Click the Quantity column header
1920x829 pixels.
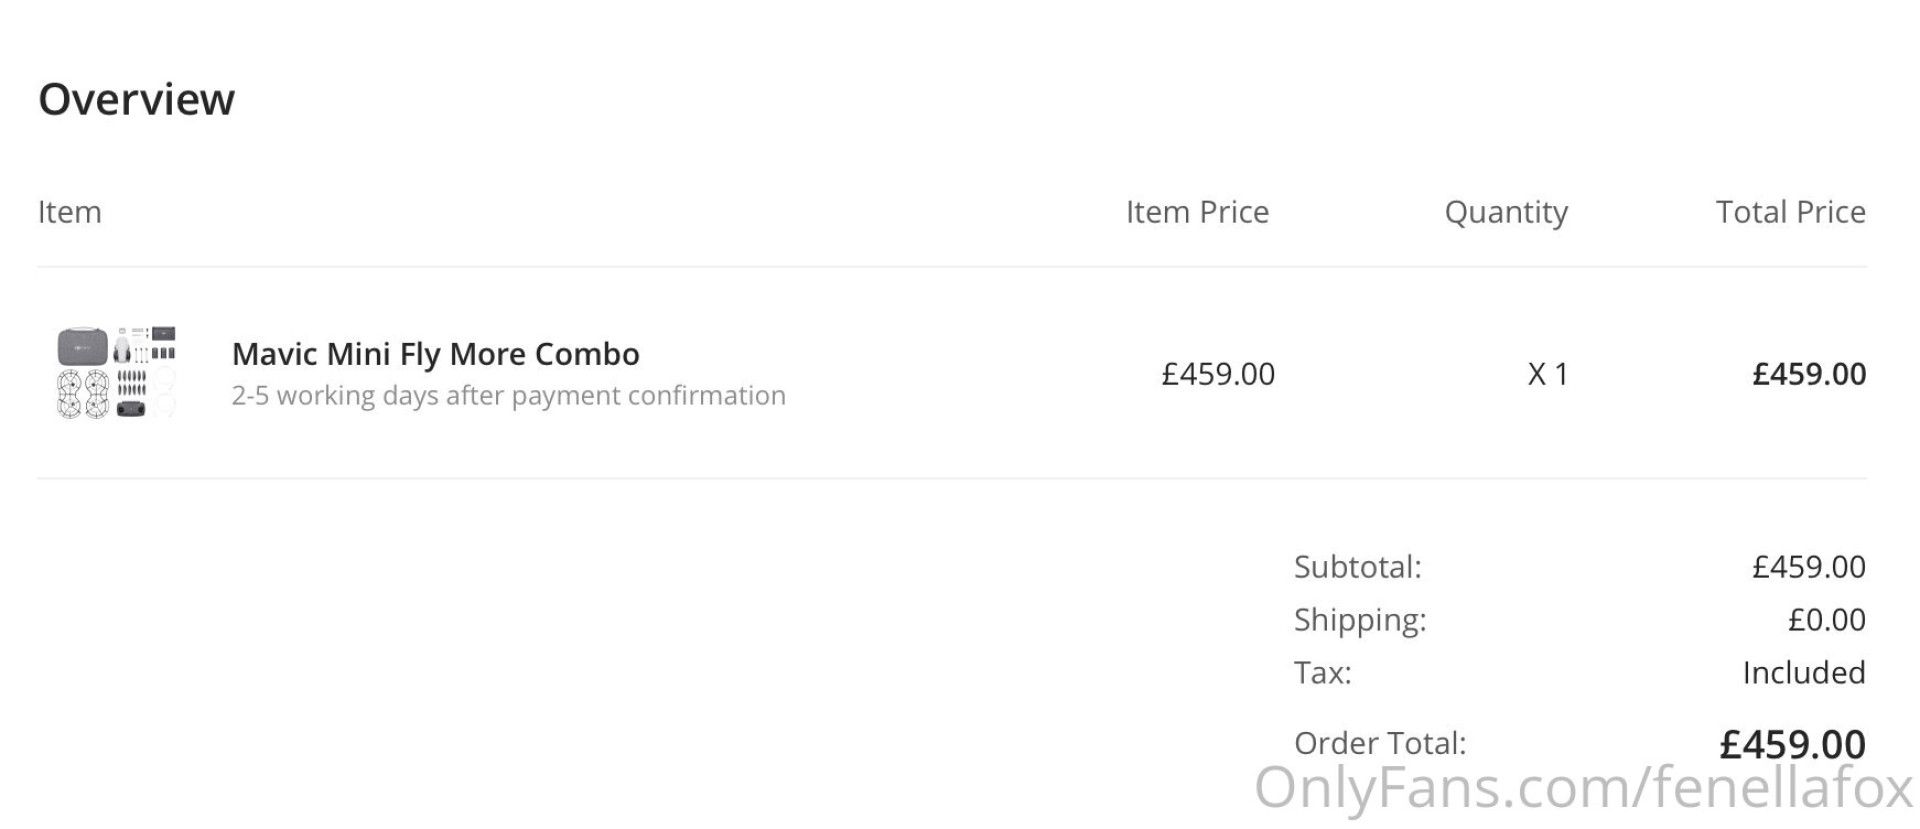[x=1506, y=212]
